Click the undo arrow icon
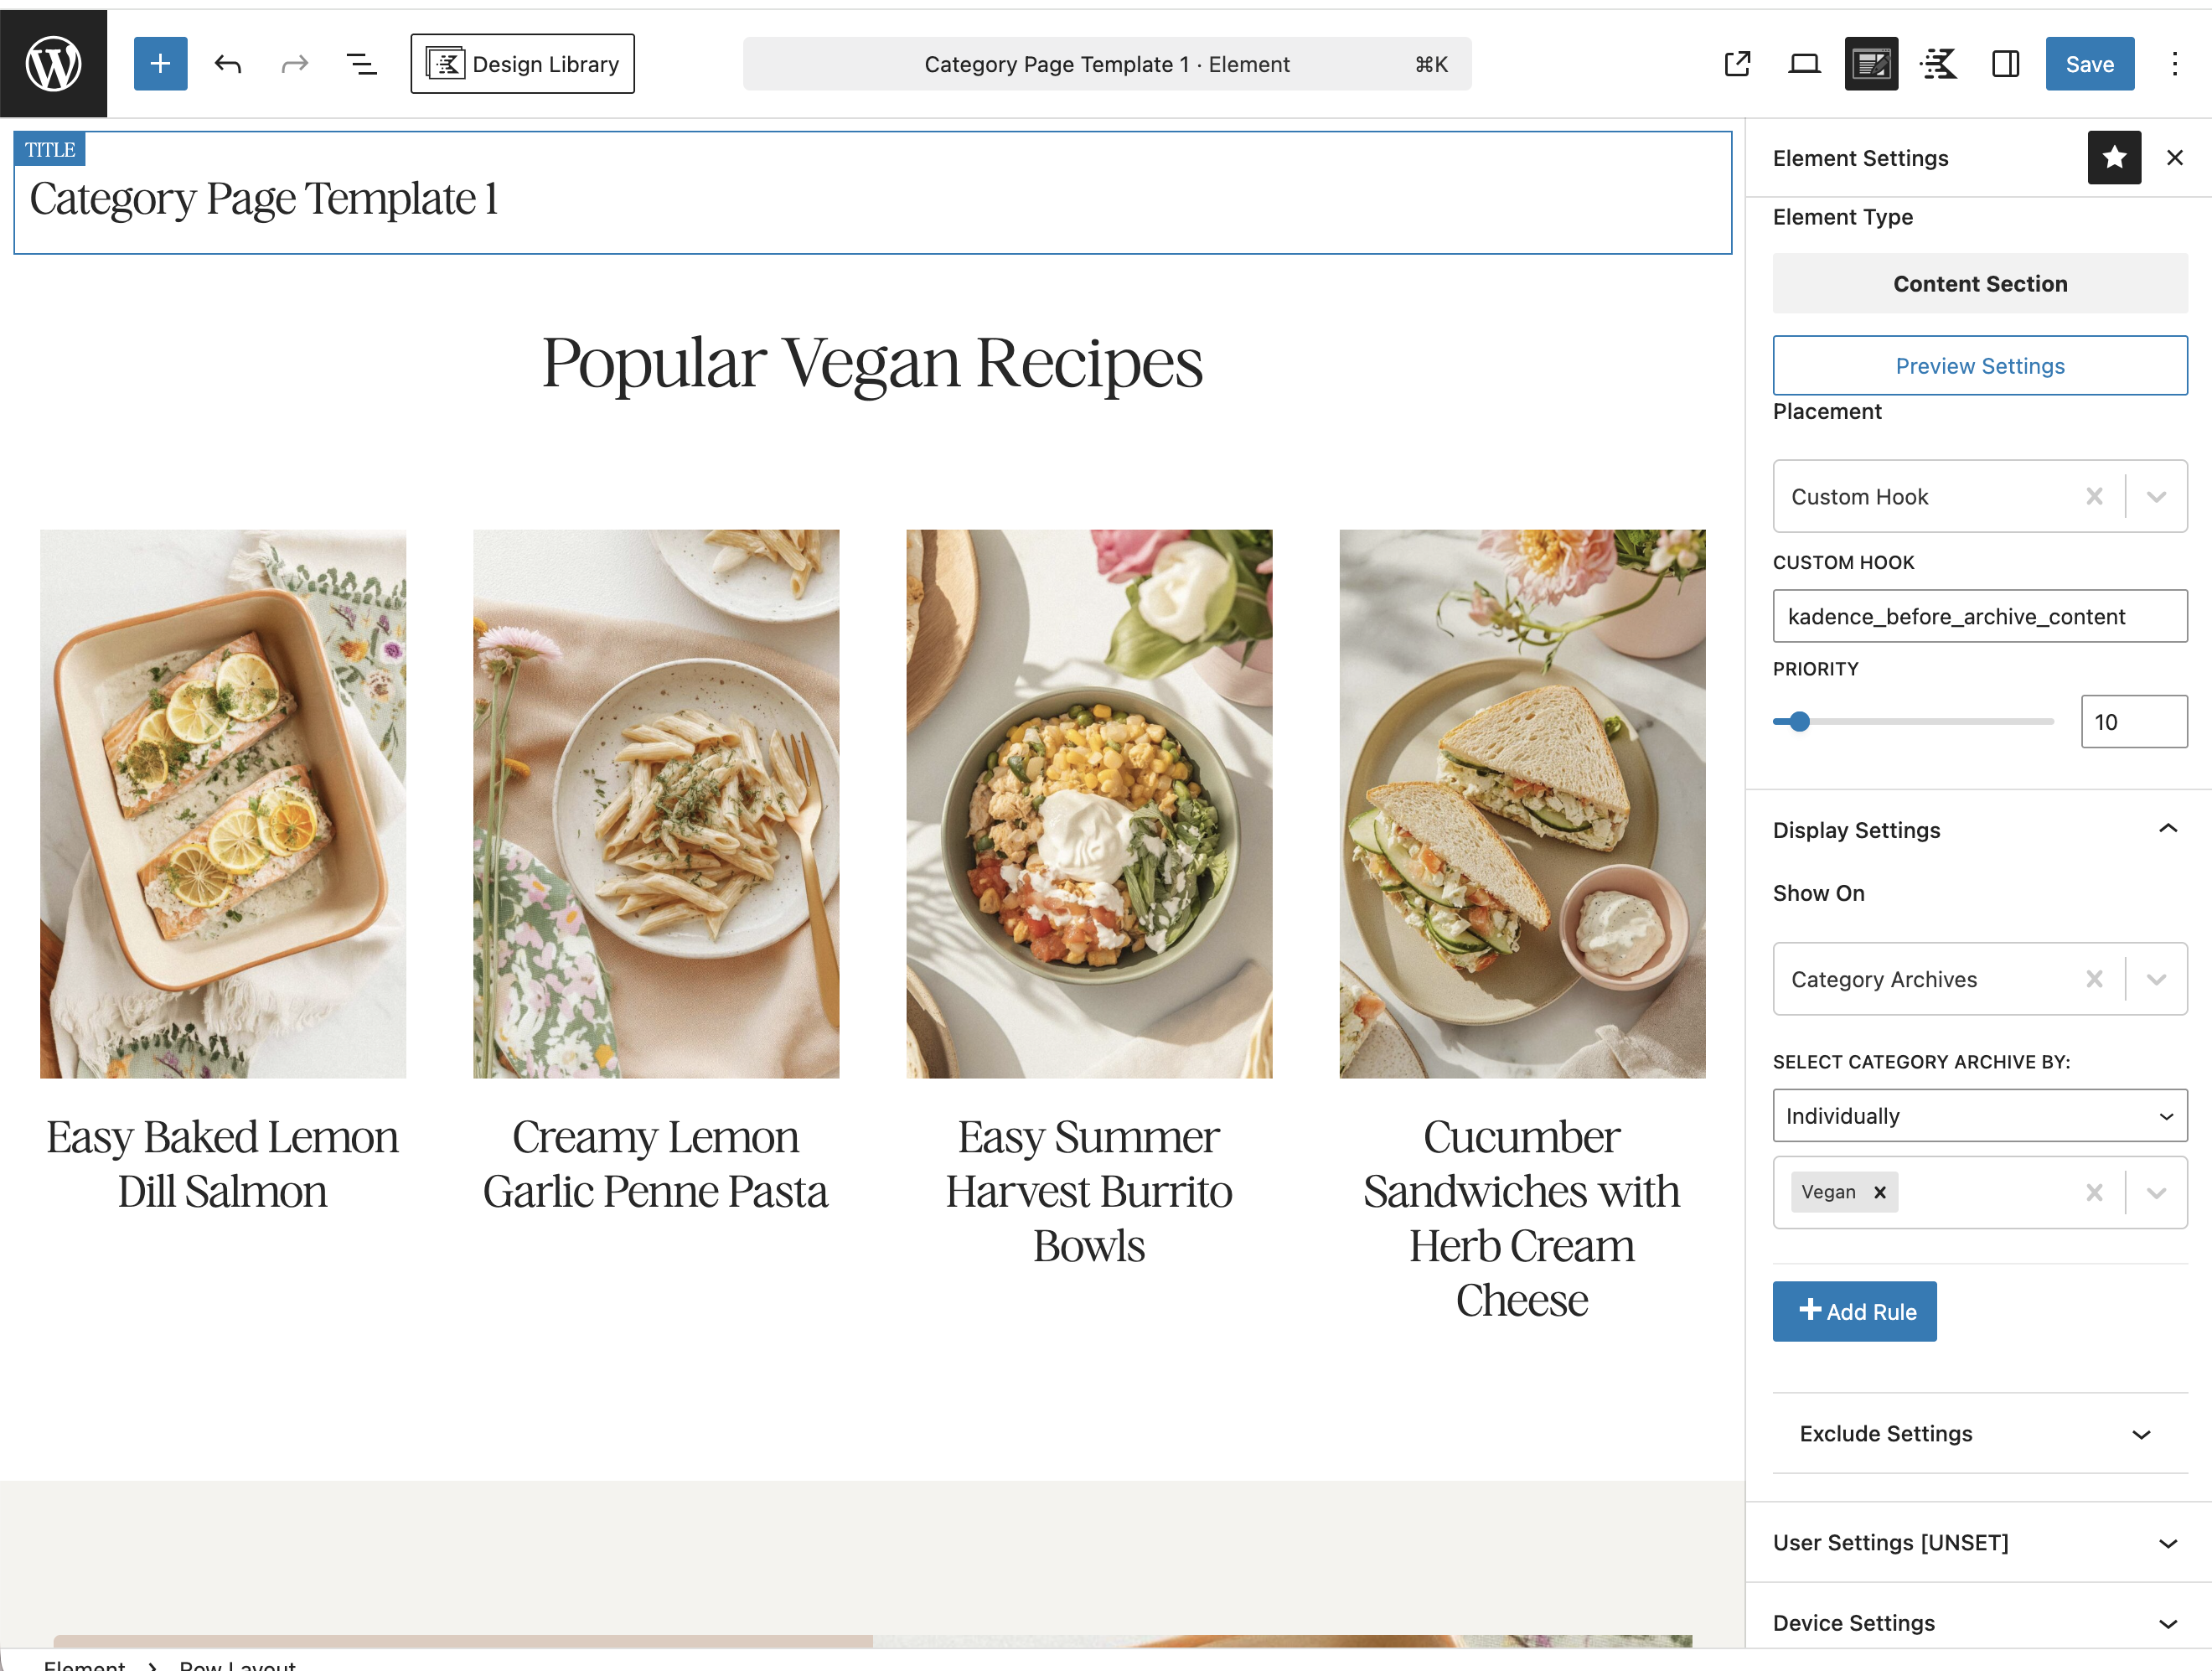The image size is (2212, 1671). tap(228, 64)
